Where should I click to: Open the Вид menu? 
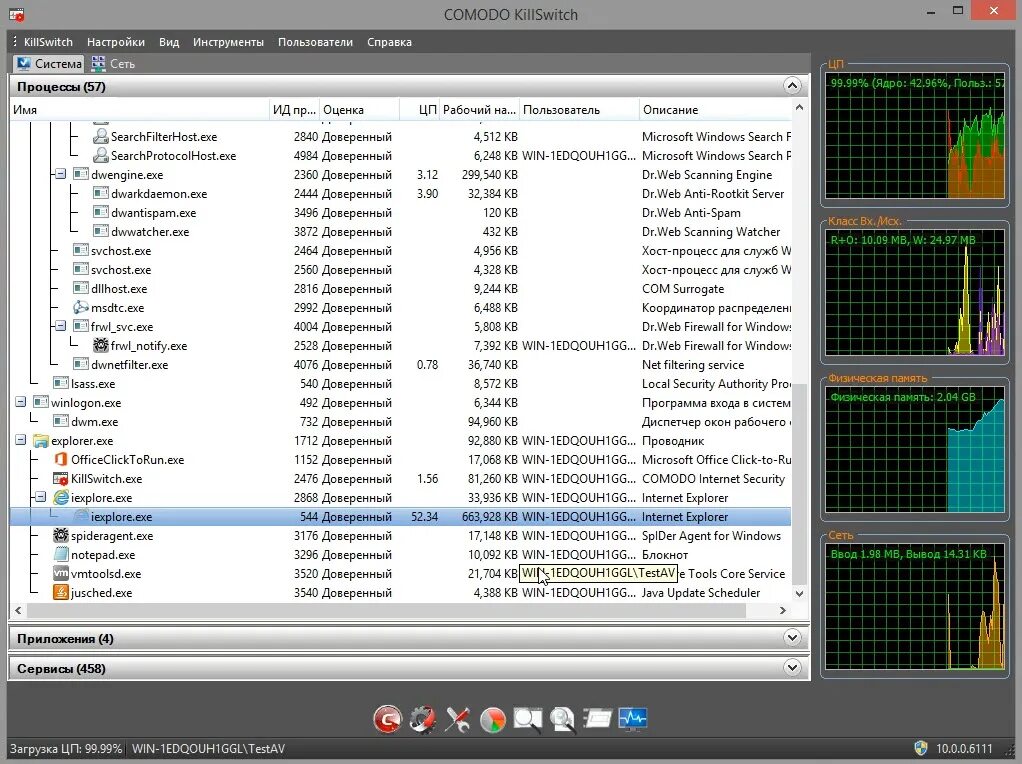(169, 42)
